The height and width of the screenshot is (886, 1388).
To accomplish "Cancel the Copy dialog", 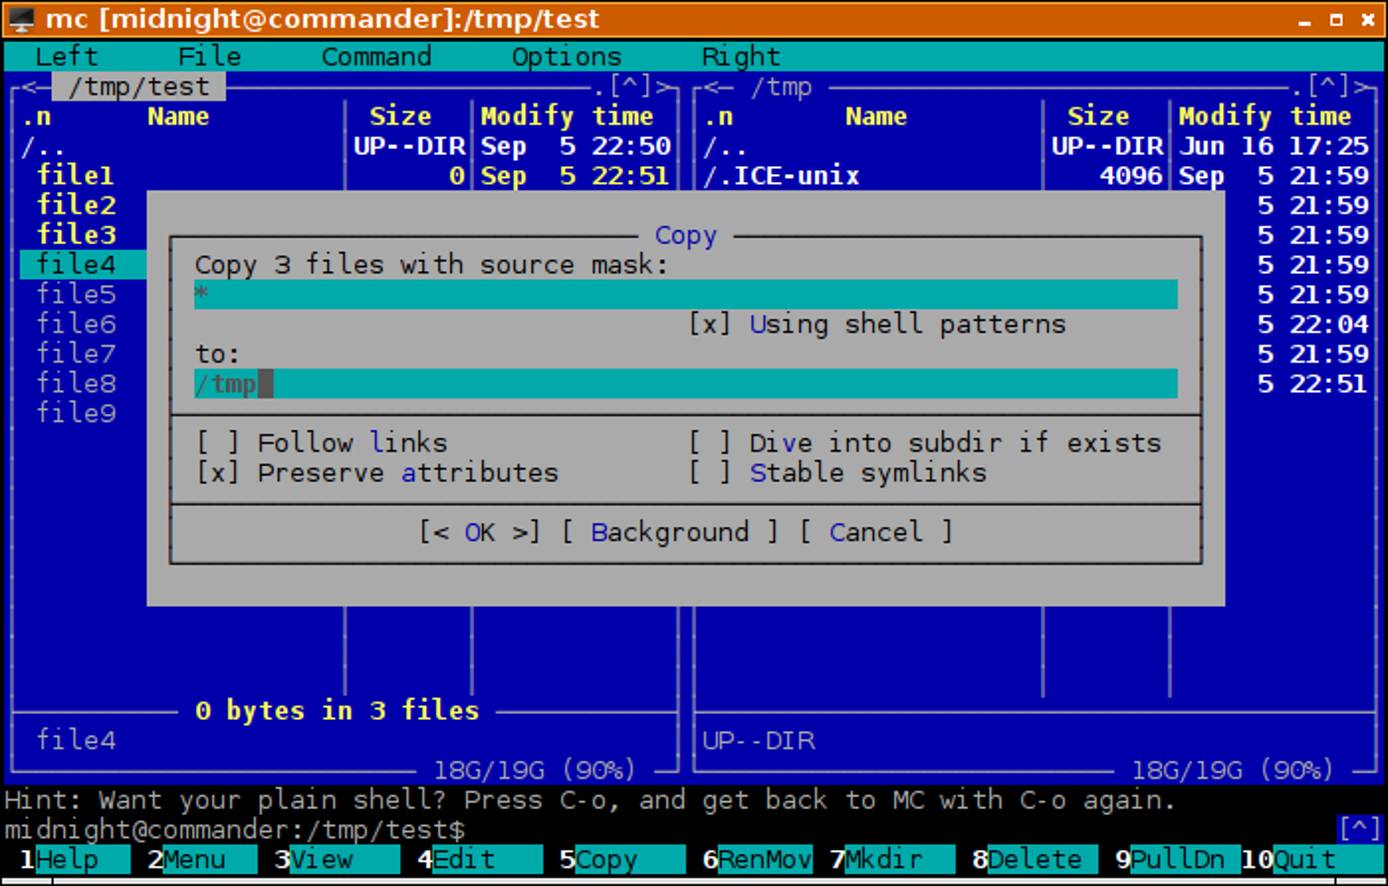I will 877,532.
